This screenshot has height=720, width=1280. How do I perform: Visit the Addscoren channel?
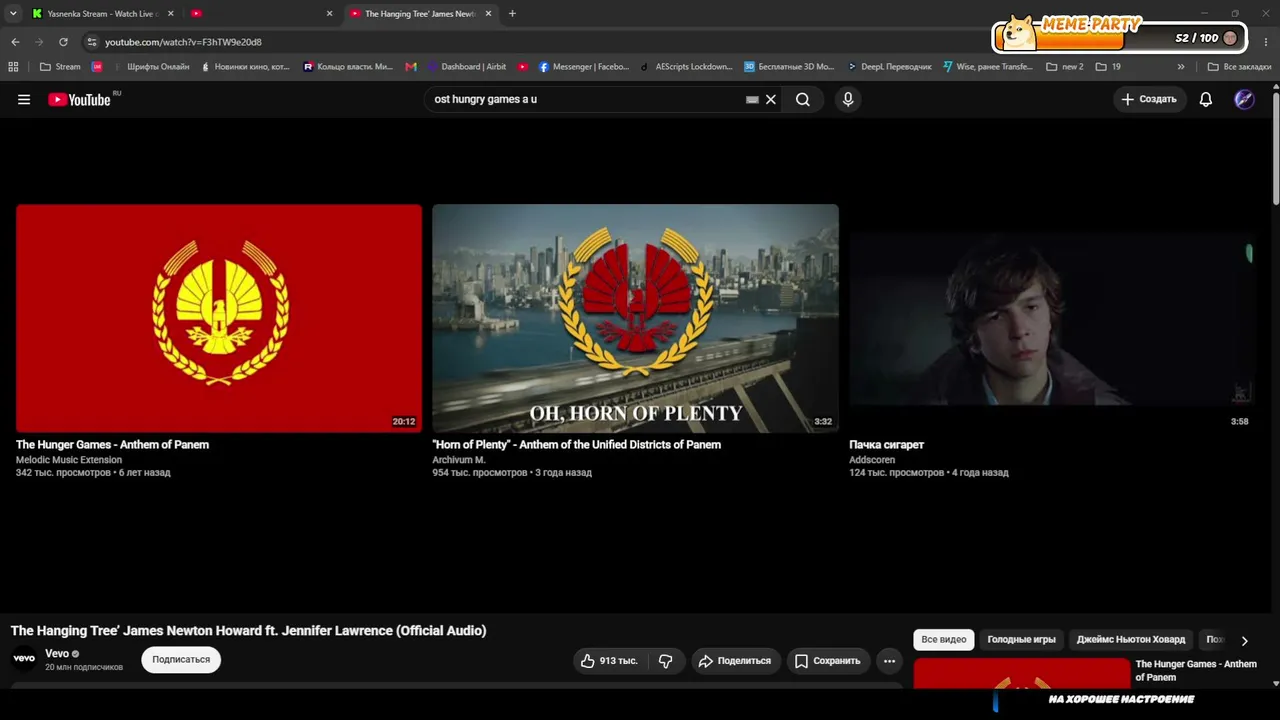tap(872, 460)
